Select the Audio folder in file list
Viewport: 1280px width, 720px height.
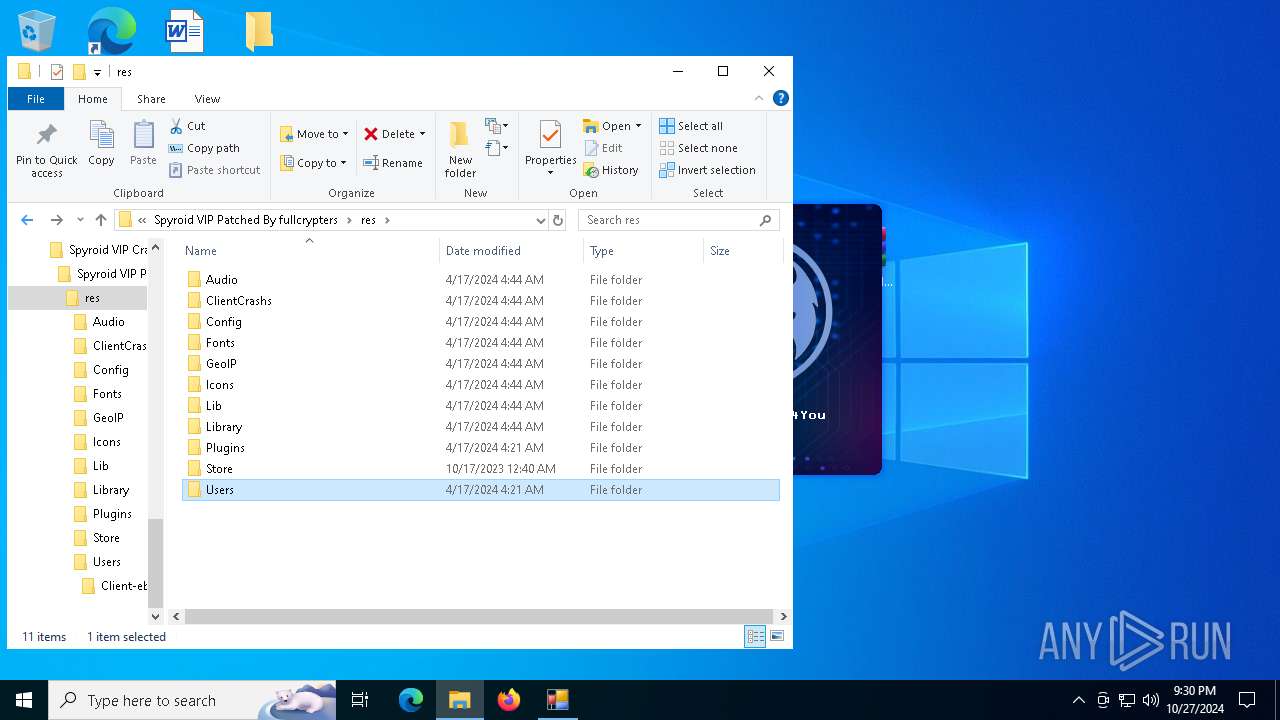click(480, 280)
